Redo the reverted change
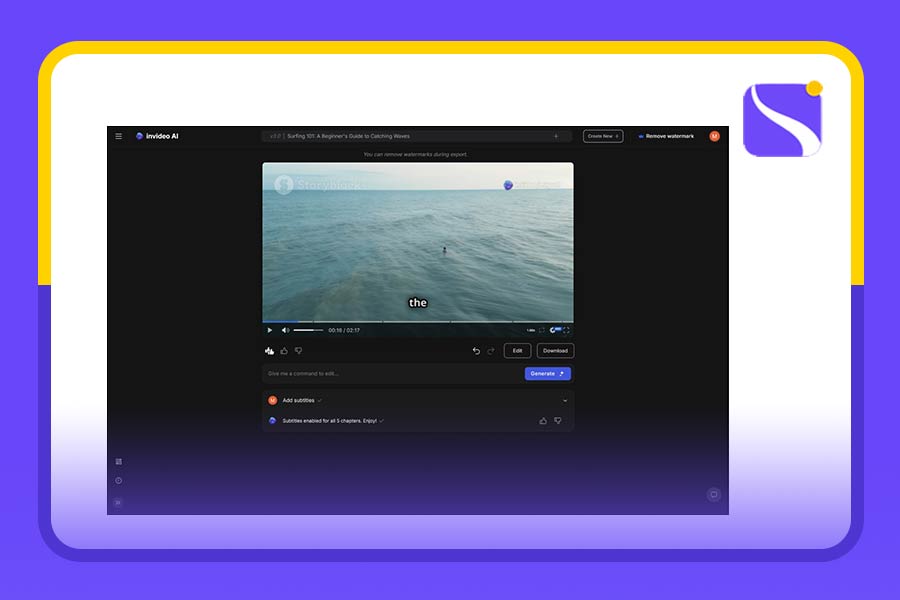Image resolution: width=900 pixels, height=600 pixels. tap(489, 351)
